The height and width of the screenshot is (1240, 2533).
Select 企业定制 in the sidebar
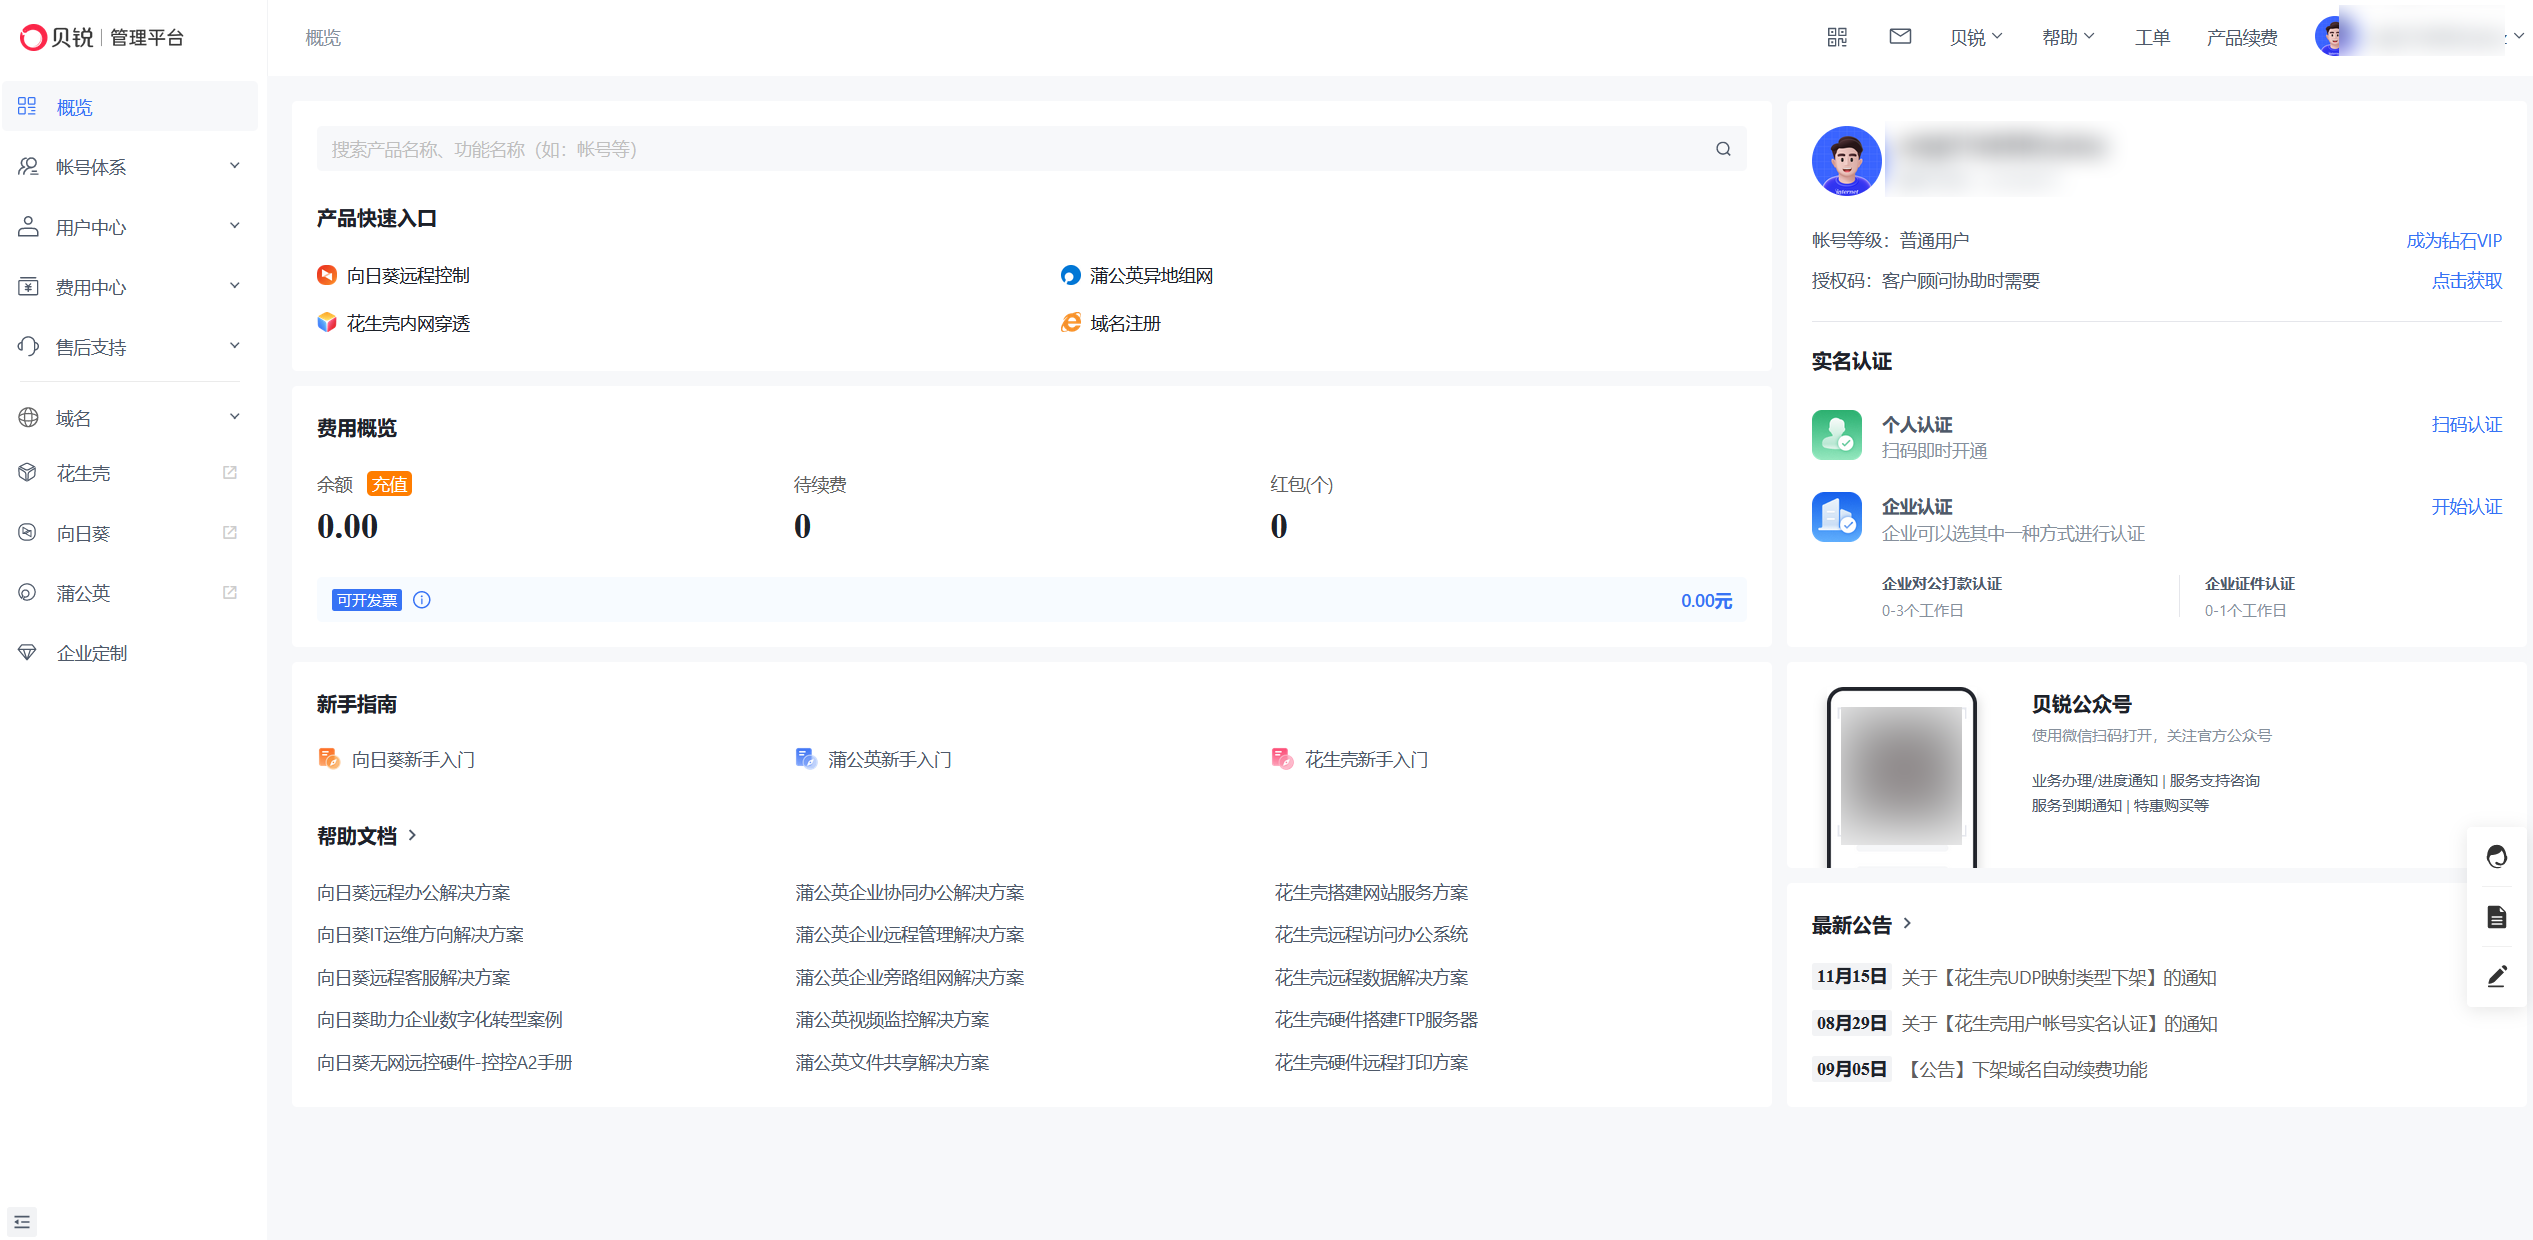91,653
